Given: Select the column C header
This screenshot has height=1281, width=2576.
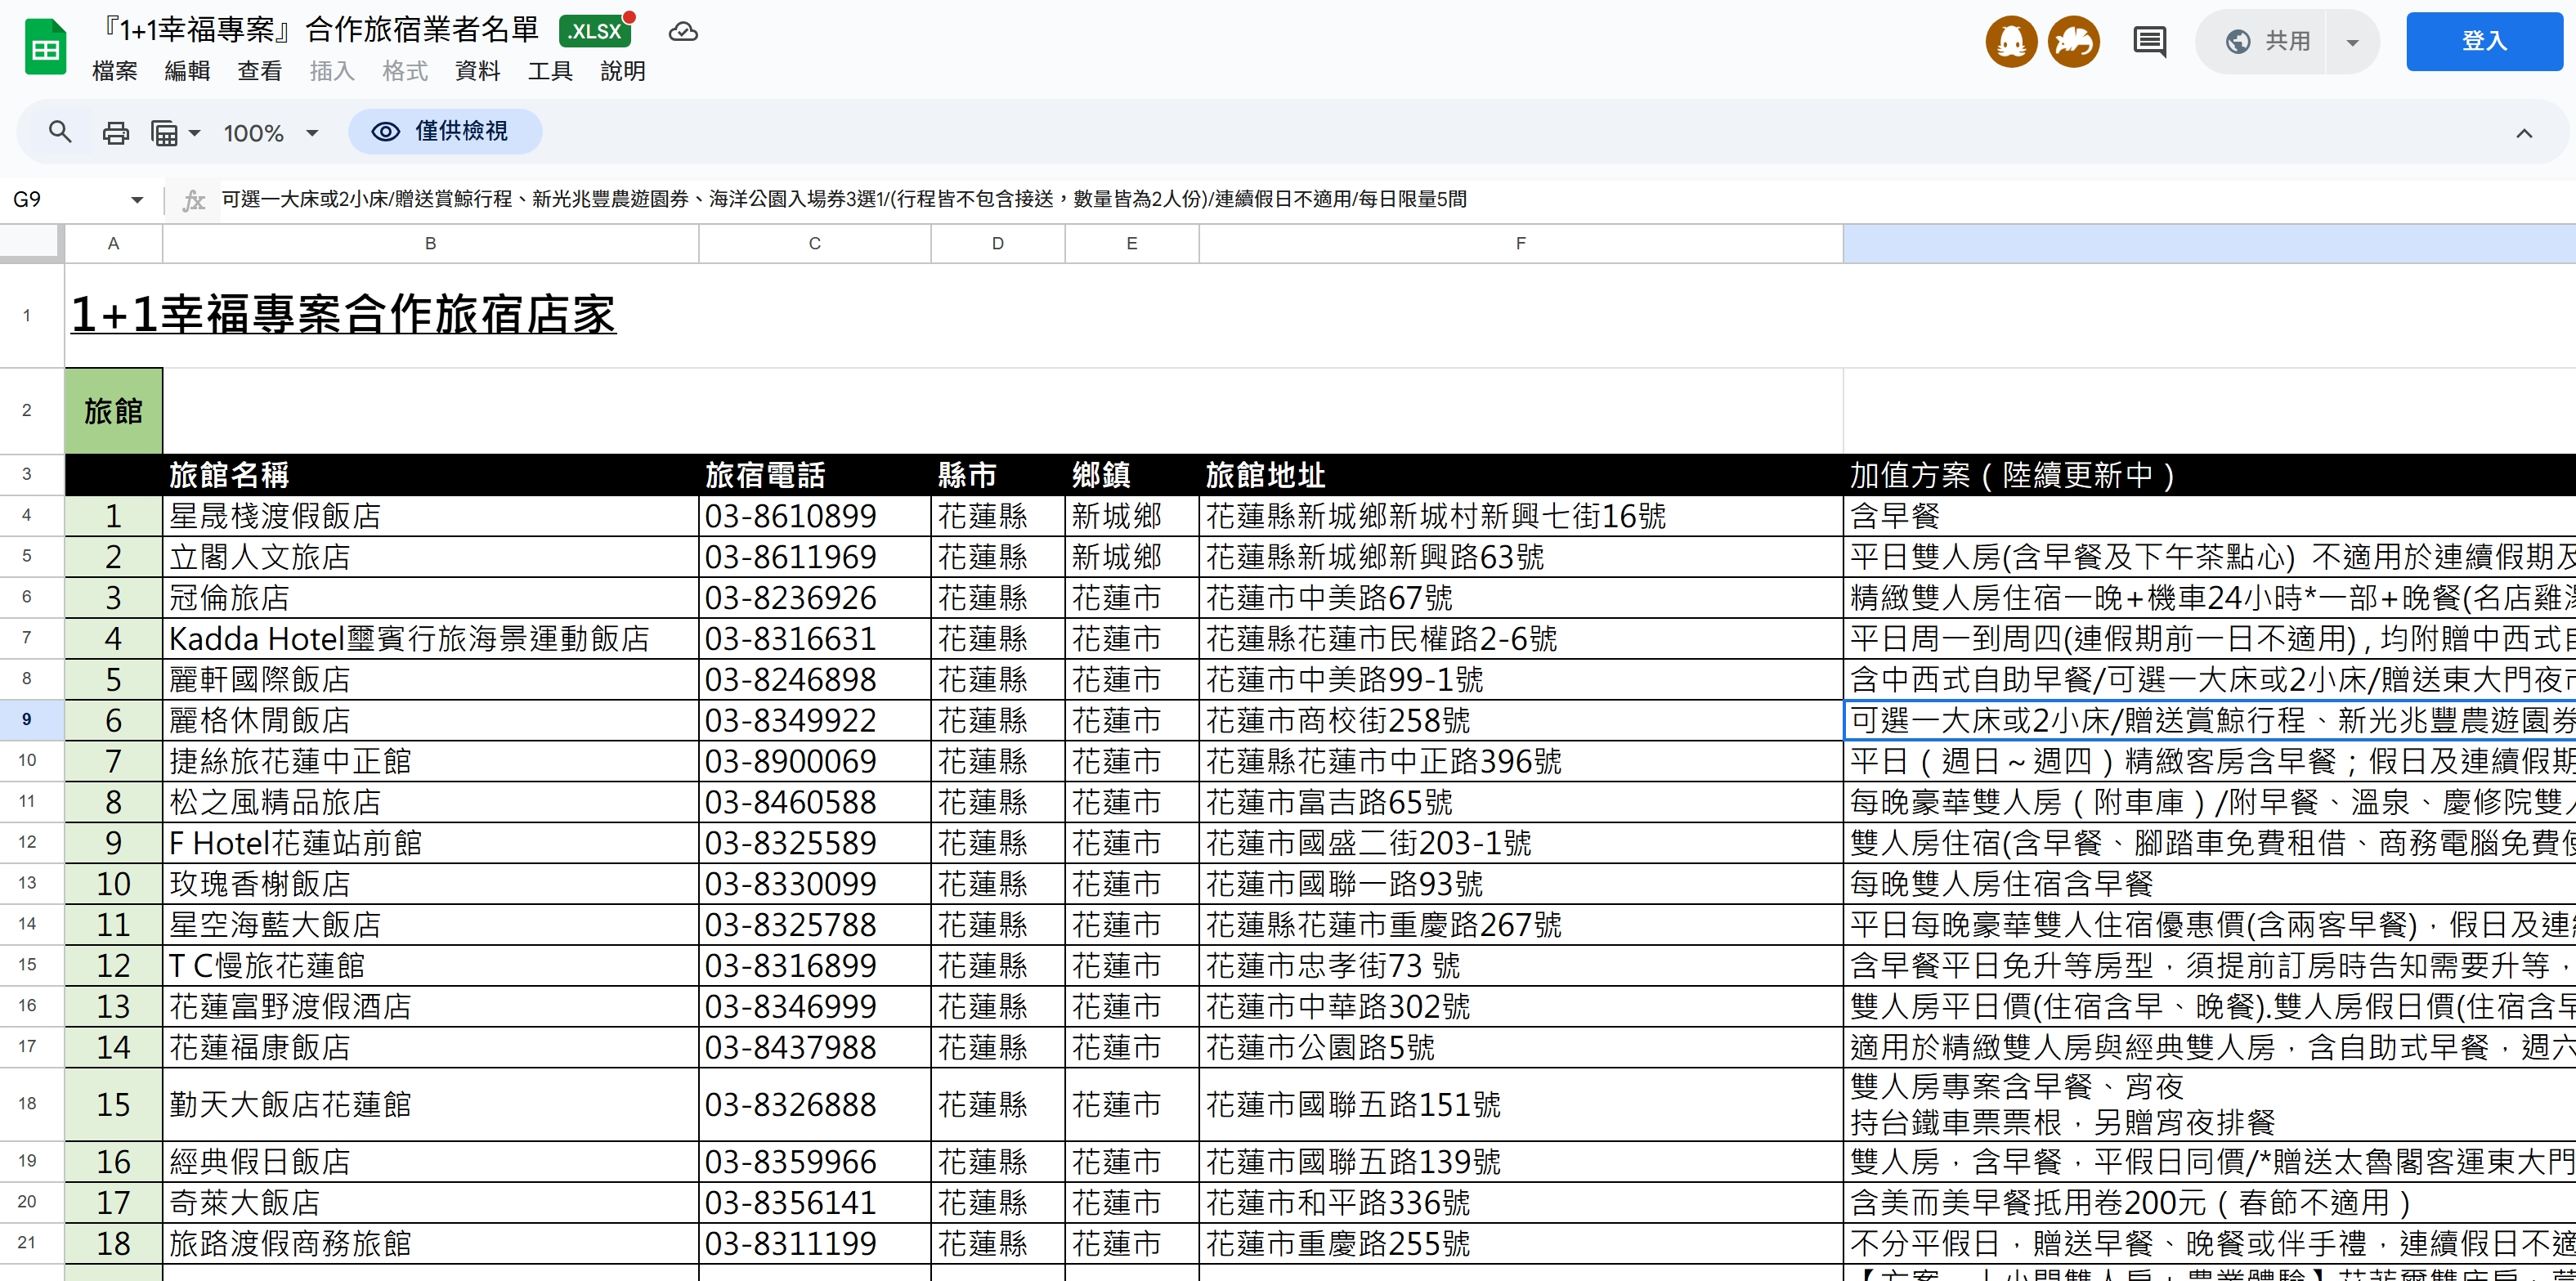Looking at the screenshot, I should [x=814, y=243].
